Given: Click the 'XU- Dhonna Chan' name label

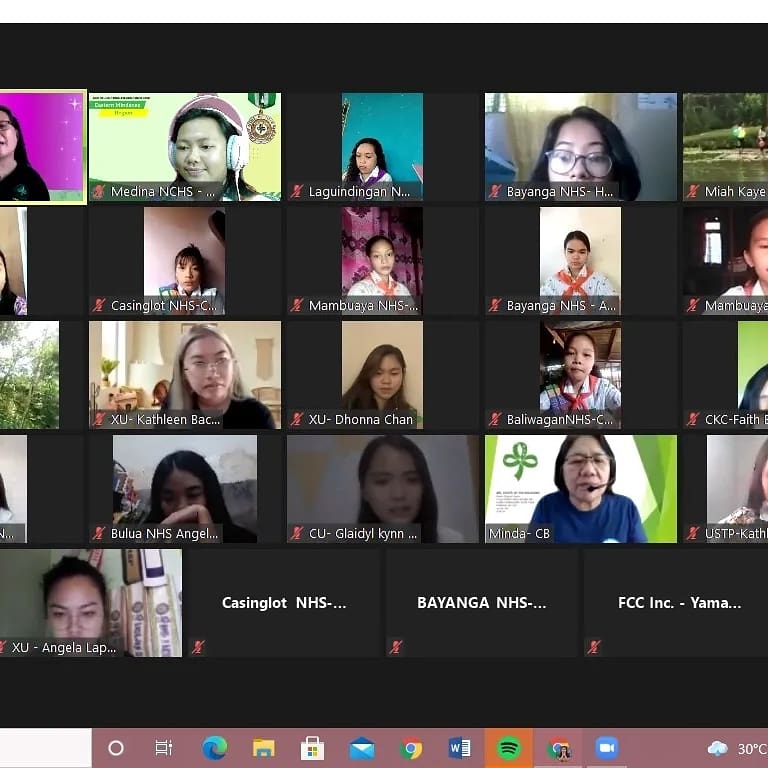Looking at the screenshot, I should pyautogui.click(x=360, y=420).
